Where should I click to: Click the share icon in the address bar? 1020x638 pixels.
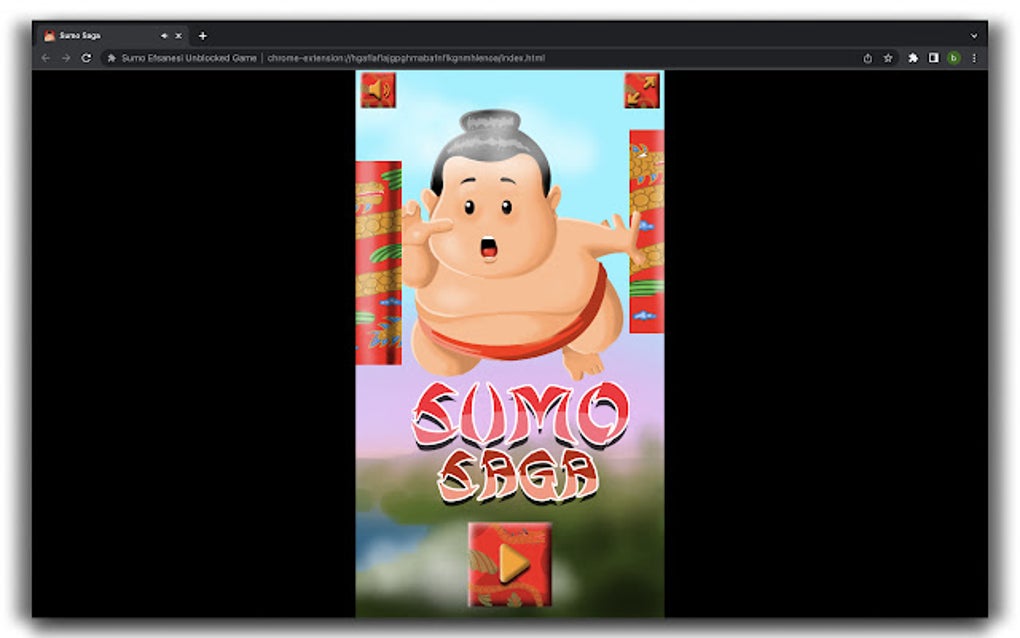(x=867, y=58)
